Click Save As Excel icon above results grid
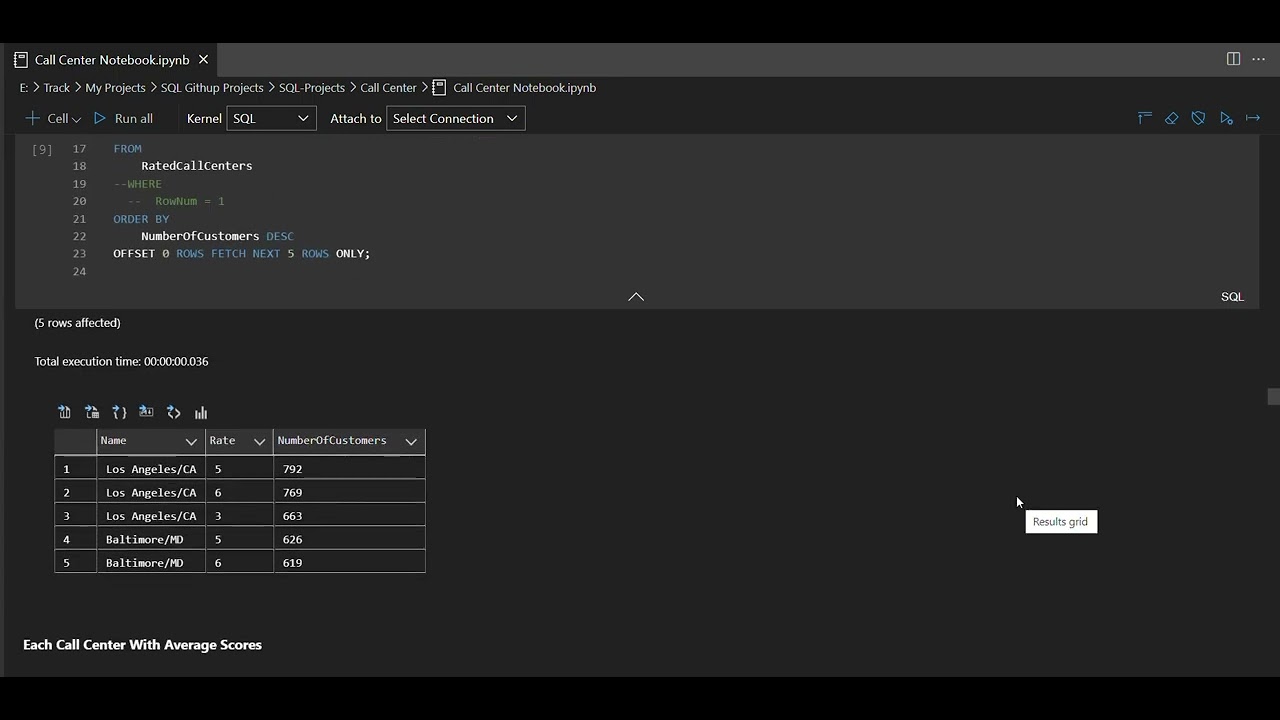This screenshot has height=720, width=1280. tap(92, 412)
